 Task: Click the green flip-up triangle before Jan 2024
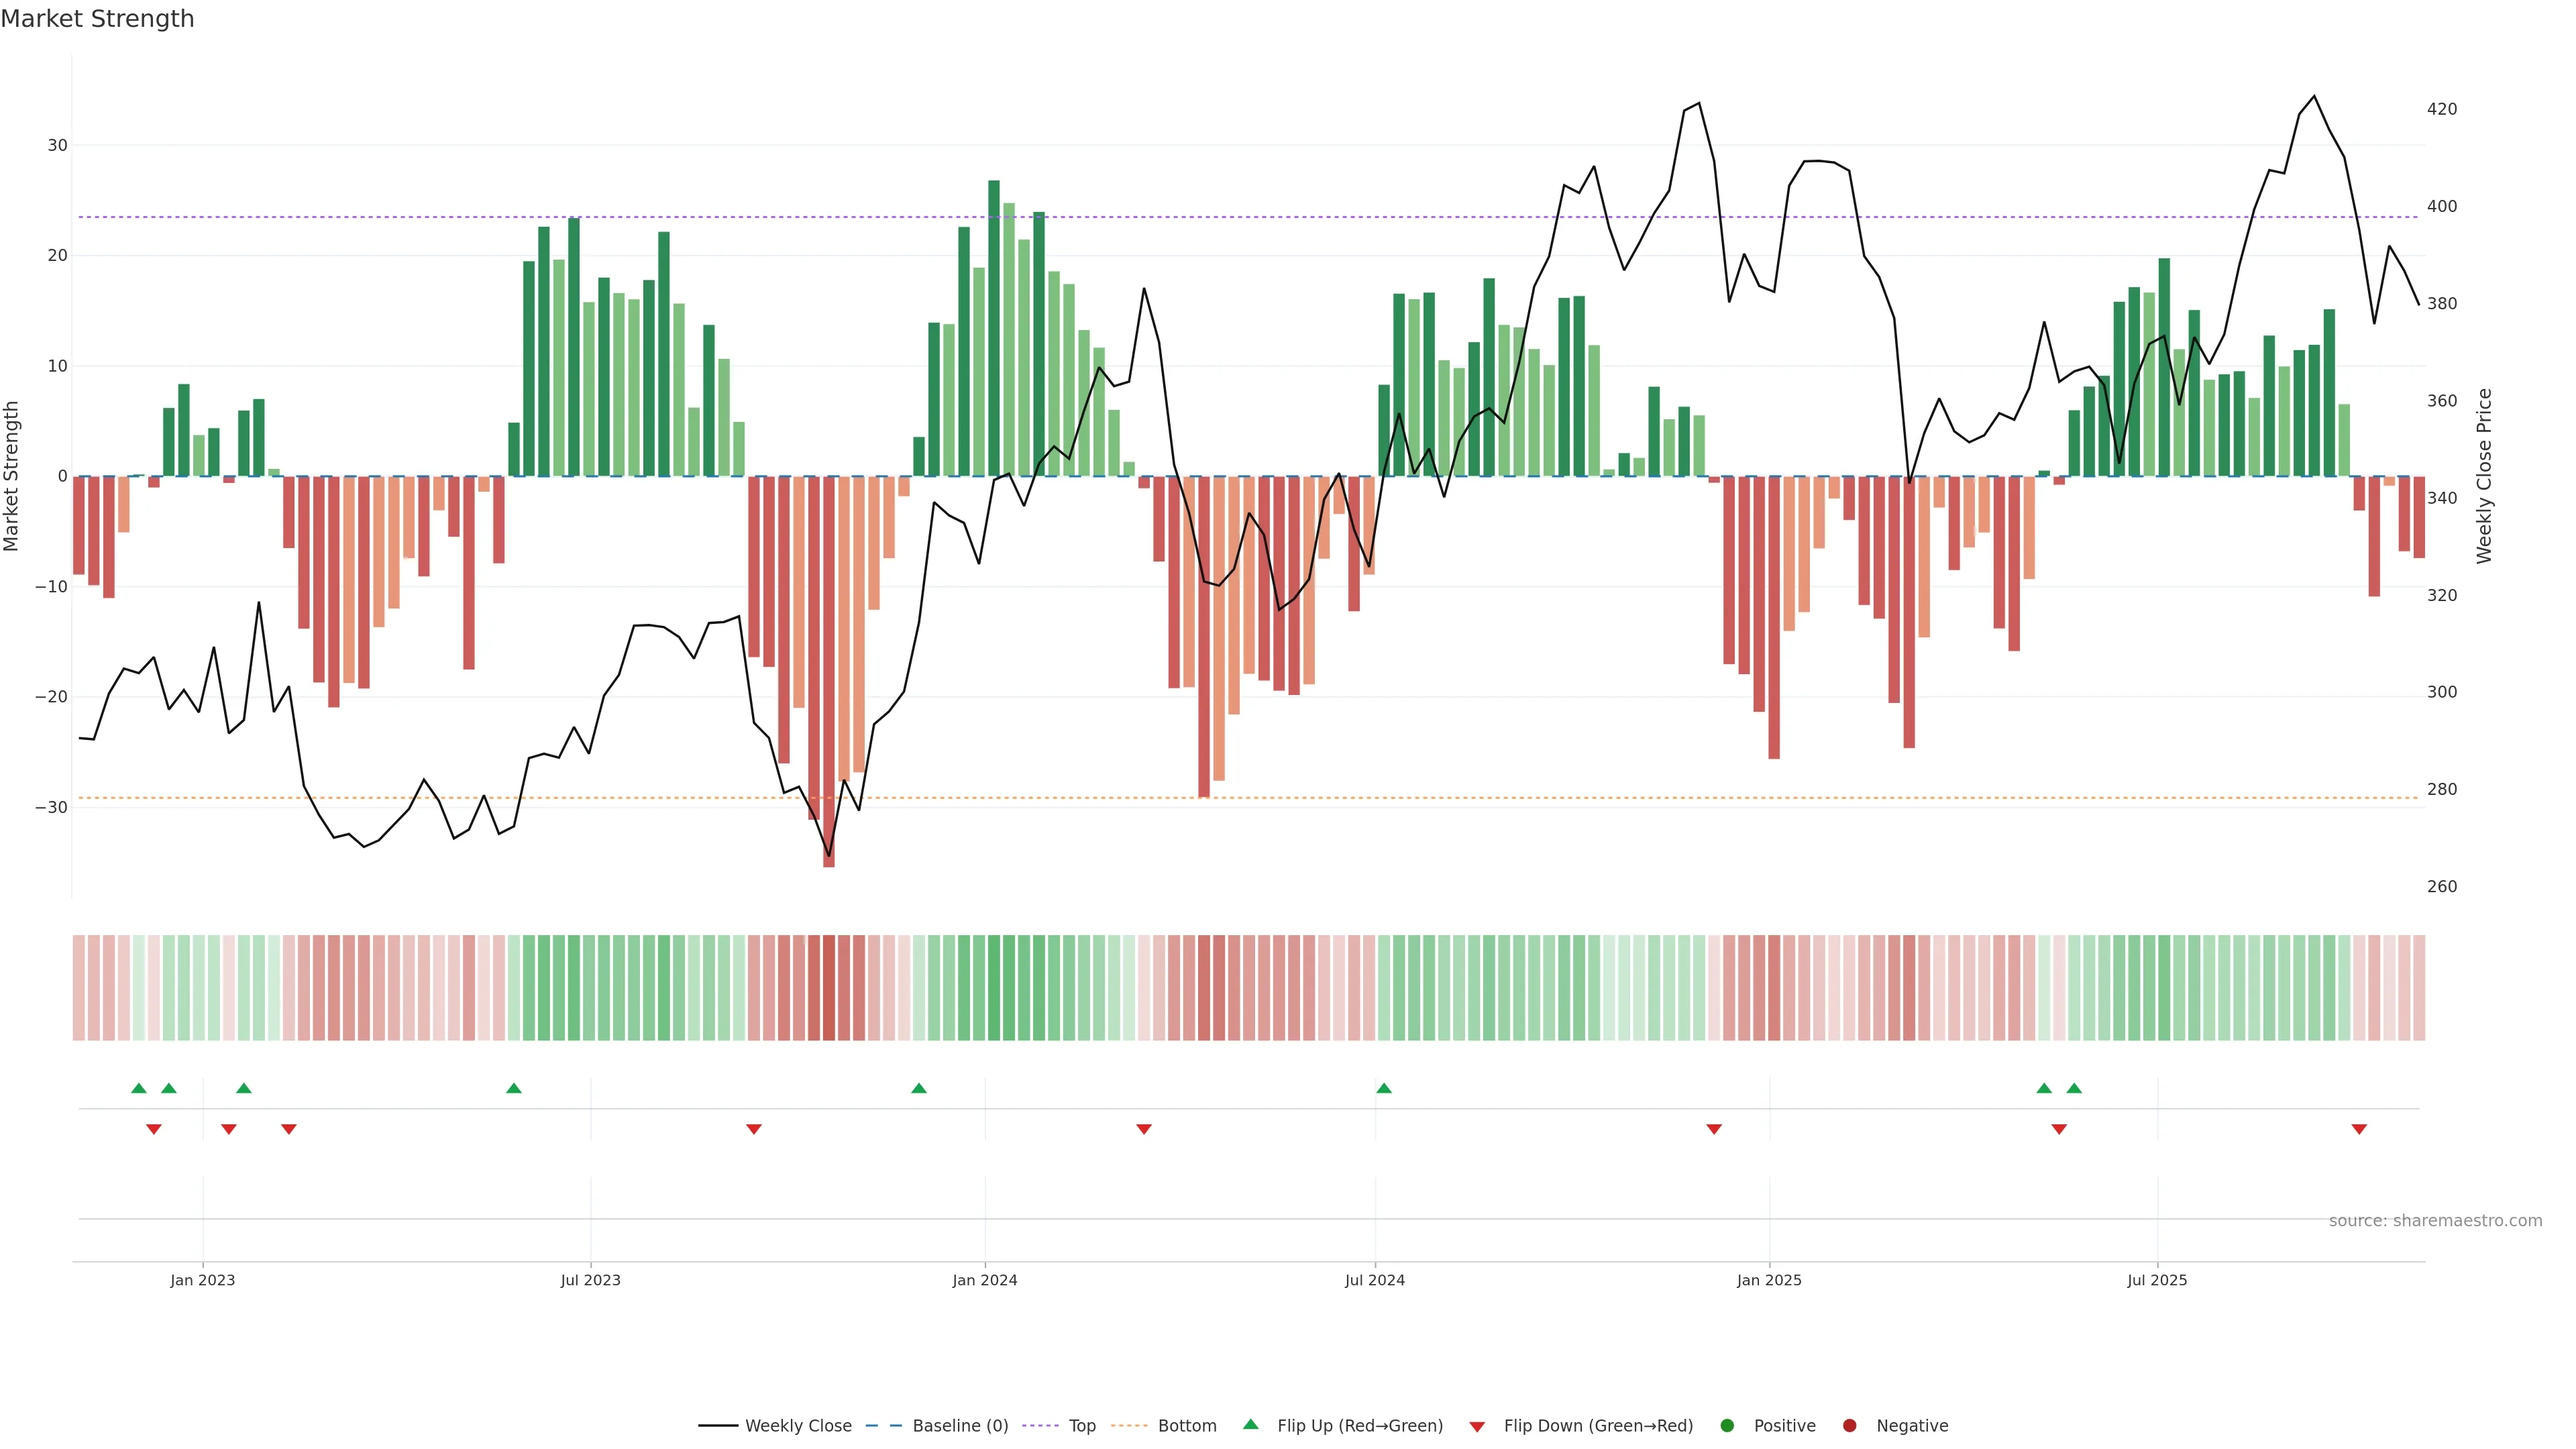pyautogui.click(x=919, y=1088)
